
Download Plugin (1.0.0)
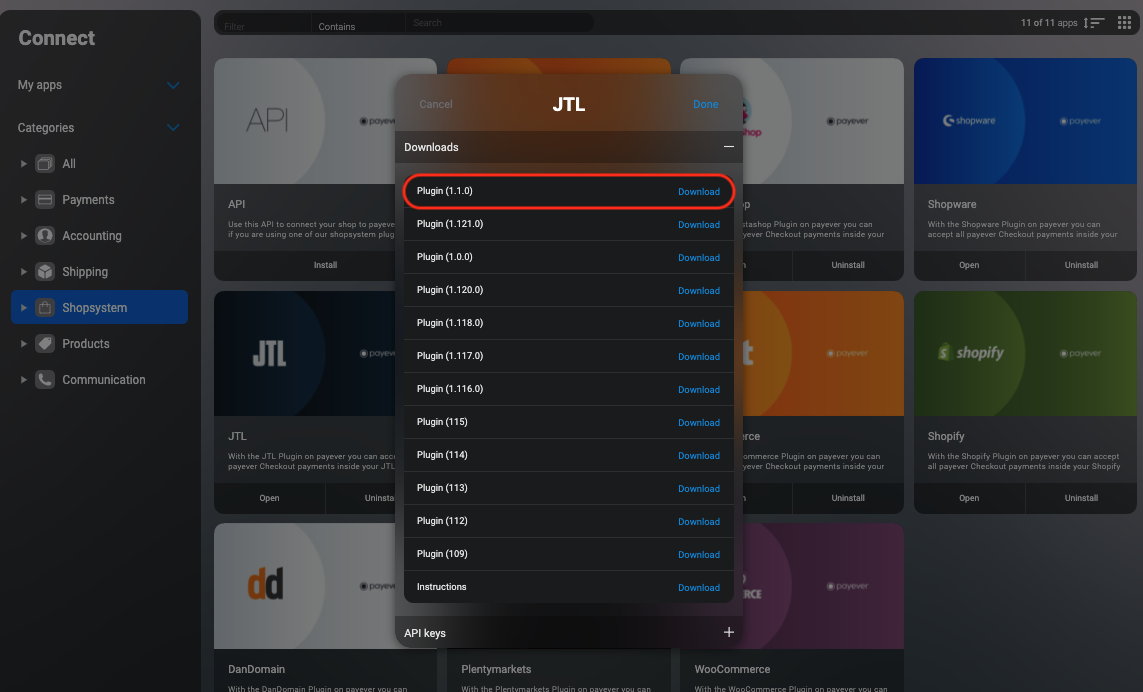[698, 257]
